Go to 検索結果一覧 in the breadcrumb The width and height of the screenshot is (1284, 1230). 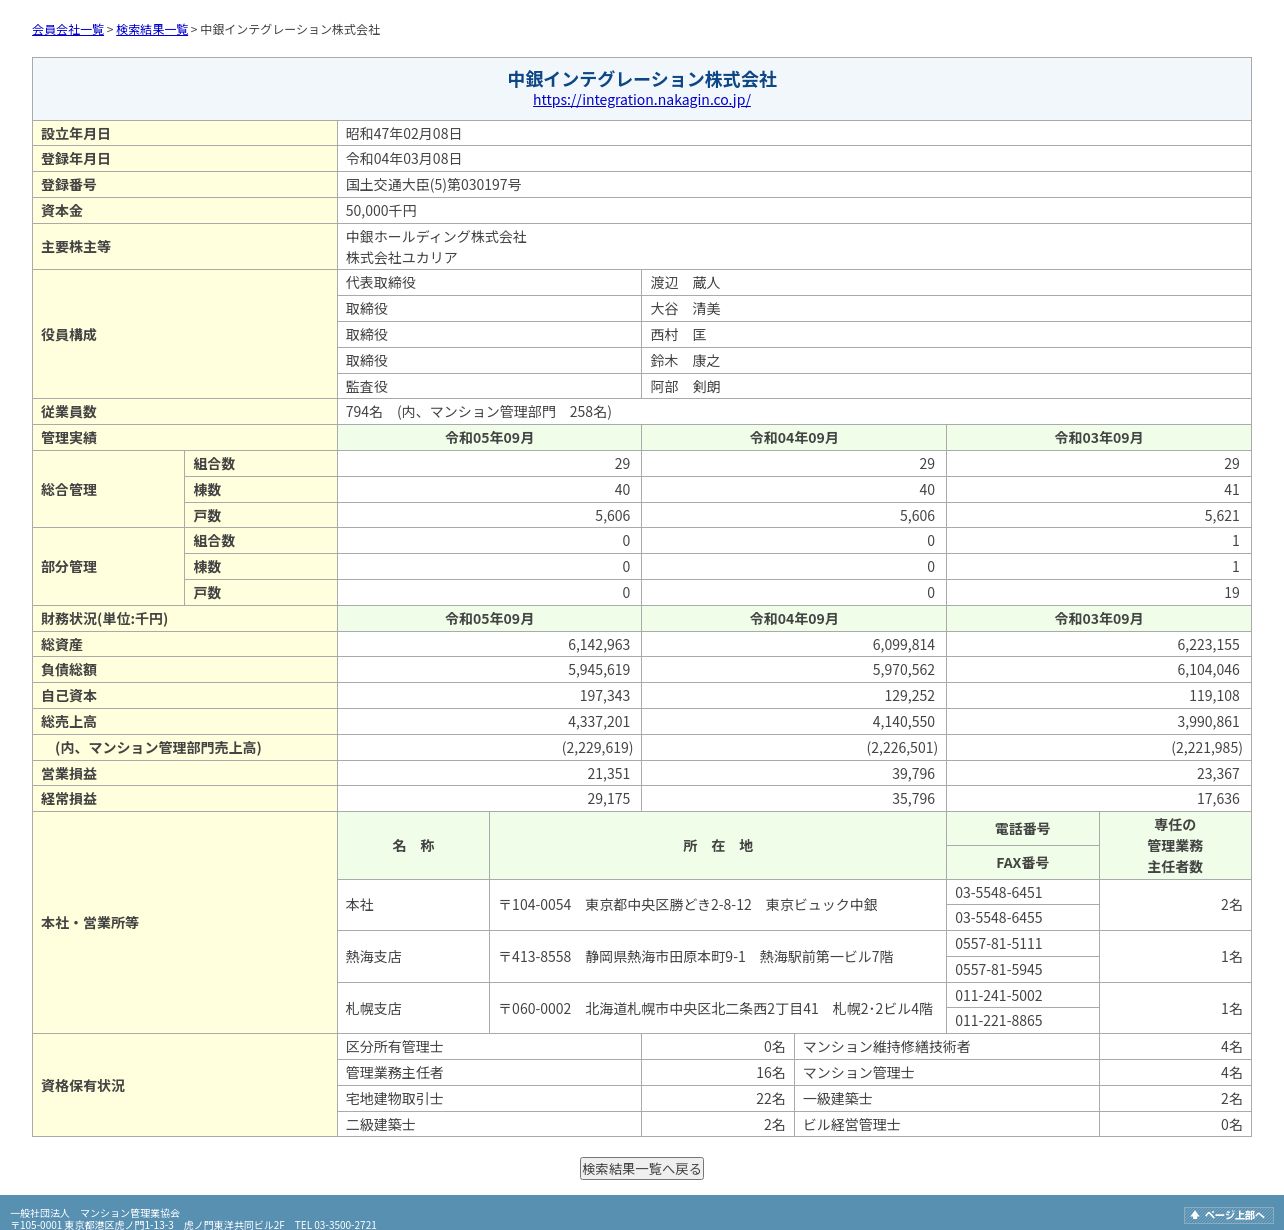pos(152,30)
